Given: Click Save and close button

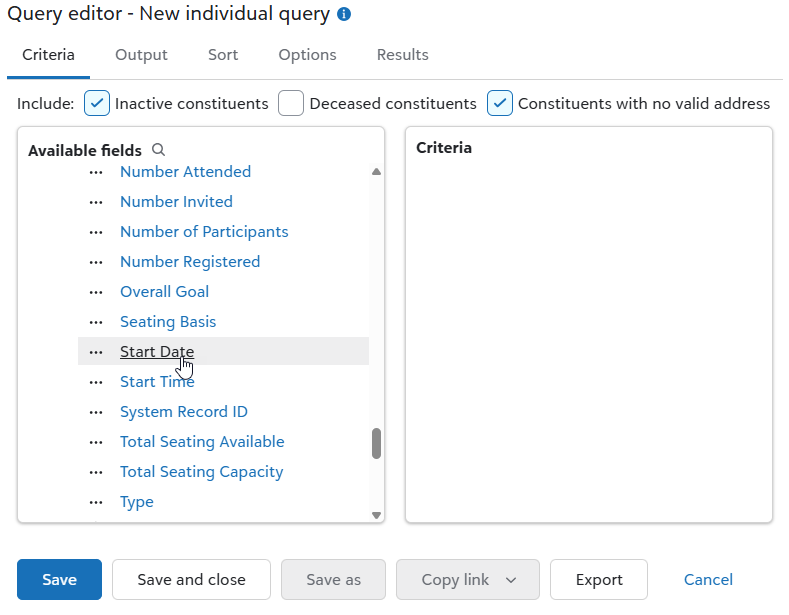Looking at the screenshot, I should (191, 579).
